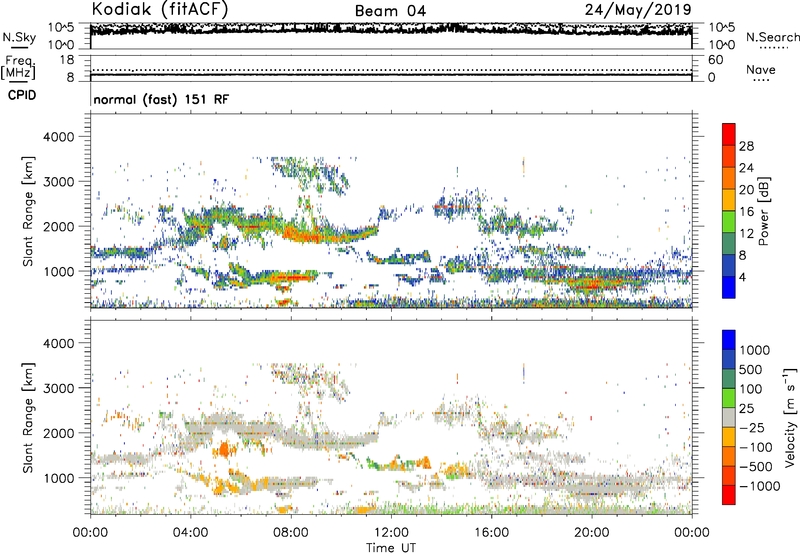This screenshot has height=554, width=800.
Task: Click the "N.Sky" legend label
Action: [19, 37]
